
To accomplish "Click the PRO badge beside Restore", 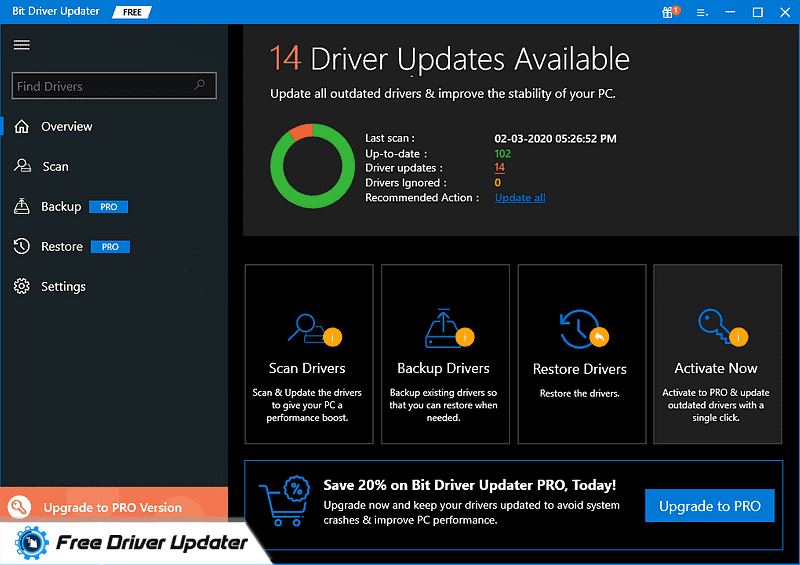I will (110, 247).
